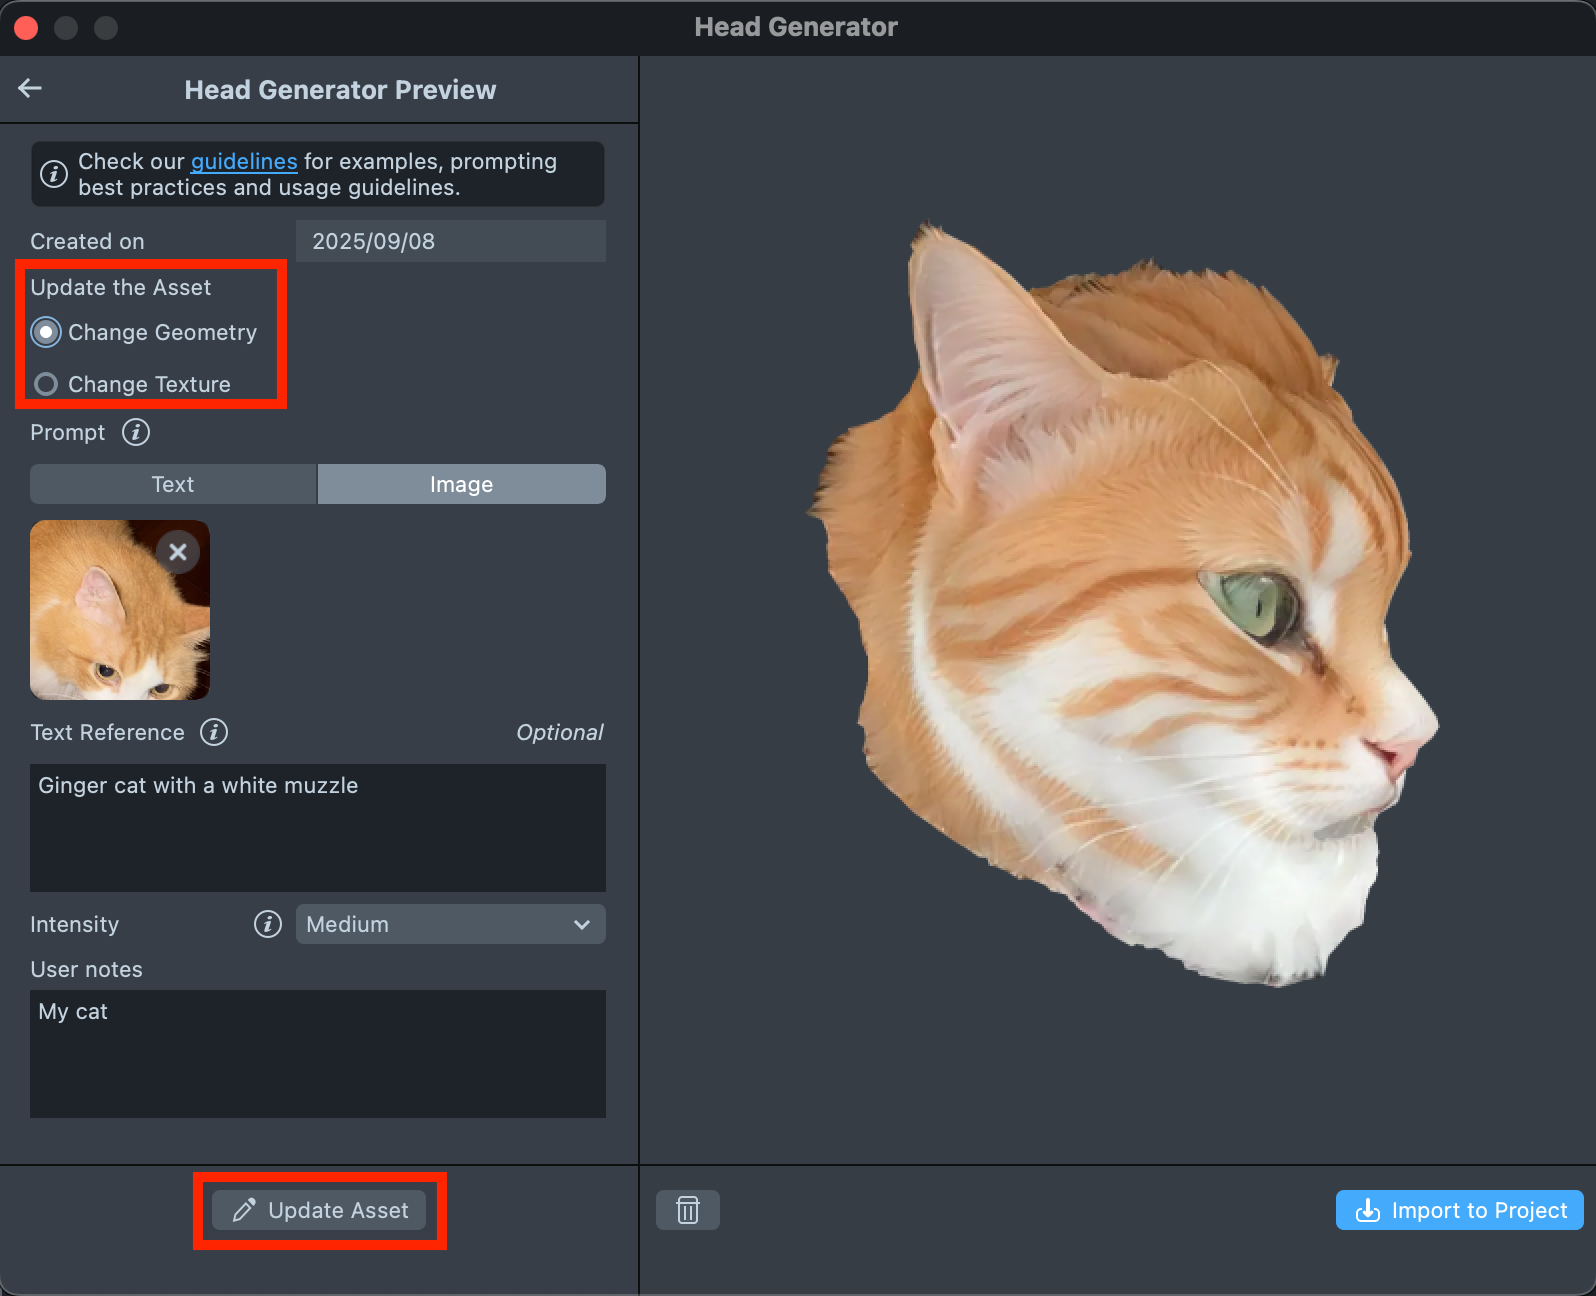Click the Created on date field

(x=450, y=241)
